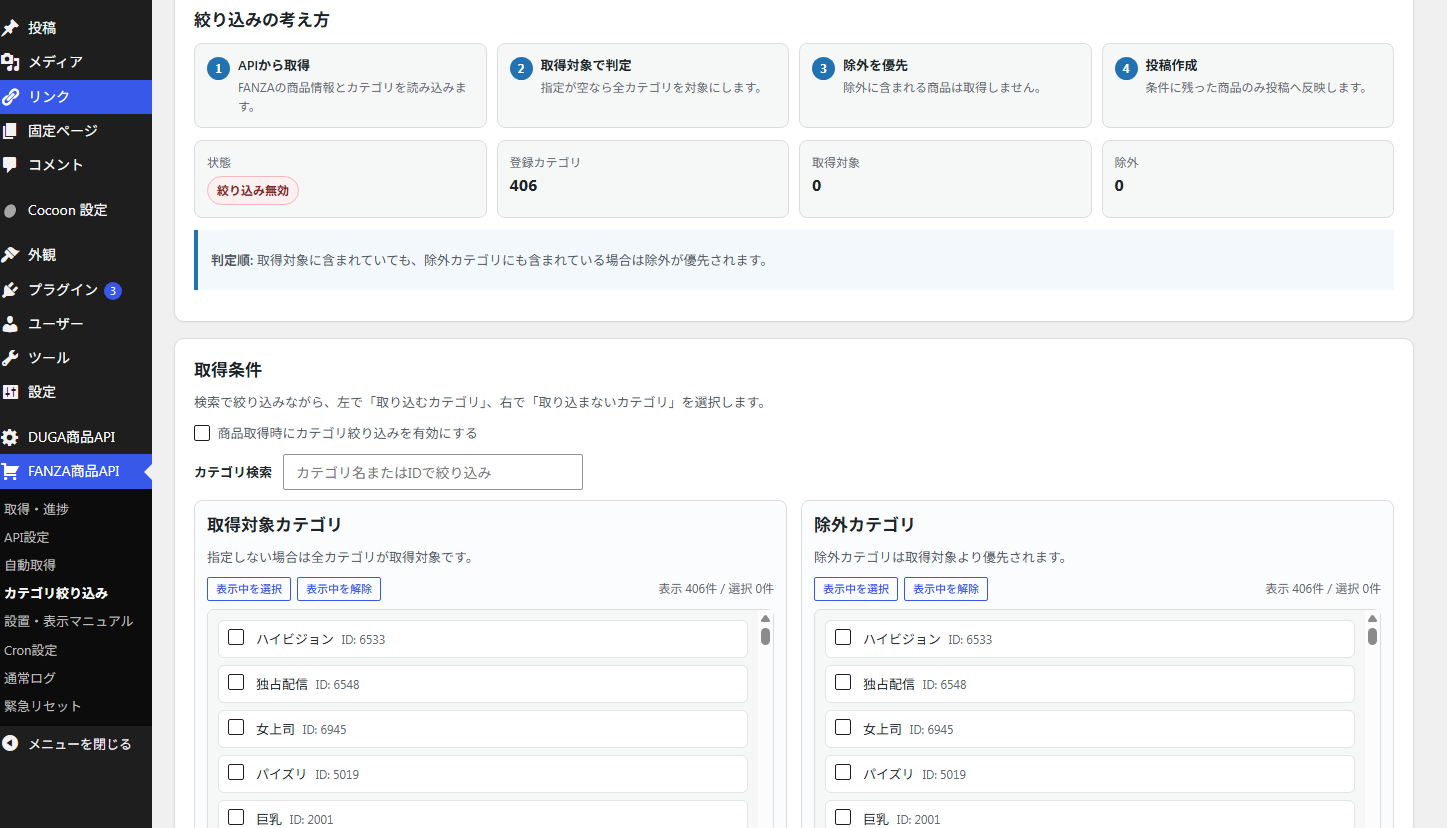The image size is (1447, 828).
Task: Open the ツール menu
Action: [76, 358]
